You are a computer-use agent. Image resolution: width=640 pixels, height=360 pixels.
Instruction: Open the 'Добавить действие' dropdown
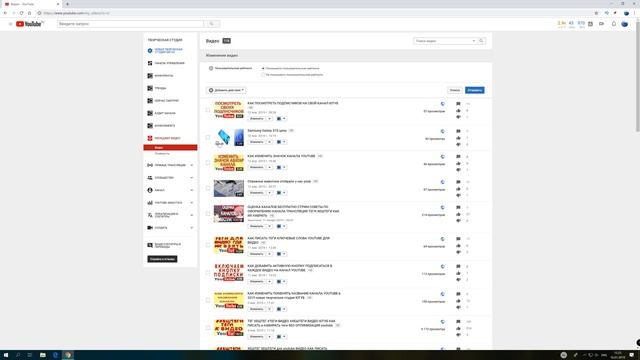click(x=226, y=90)
